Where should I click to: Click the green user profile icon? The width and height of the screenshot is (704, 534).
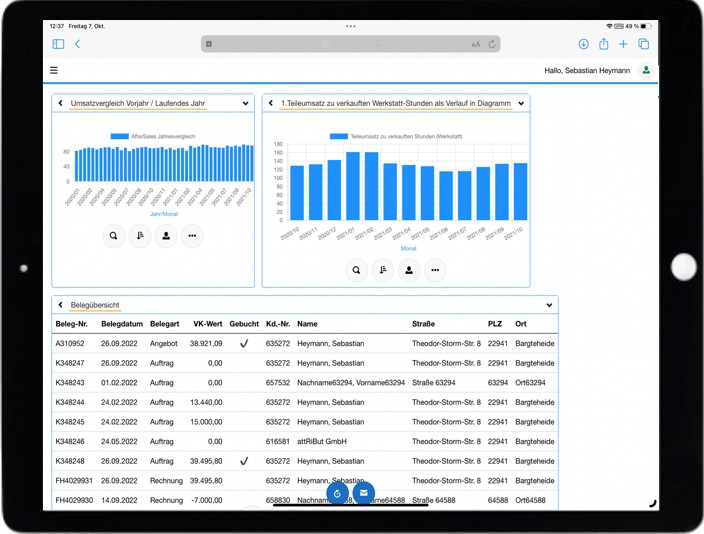[x=646, y=71]
